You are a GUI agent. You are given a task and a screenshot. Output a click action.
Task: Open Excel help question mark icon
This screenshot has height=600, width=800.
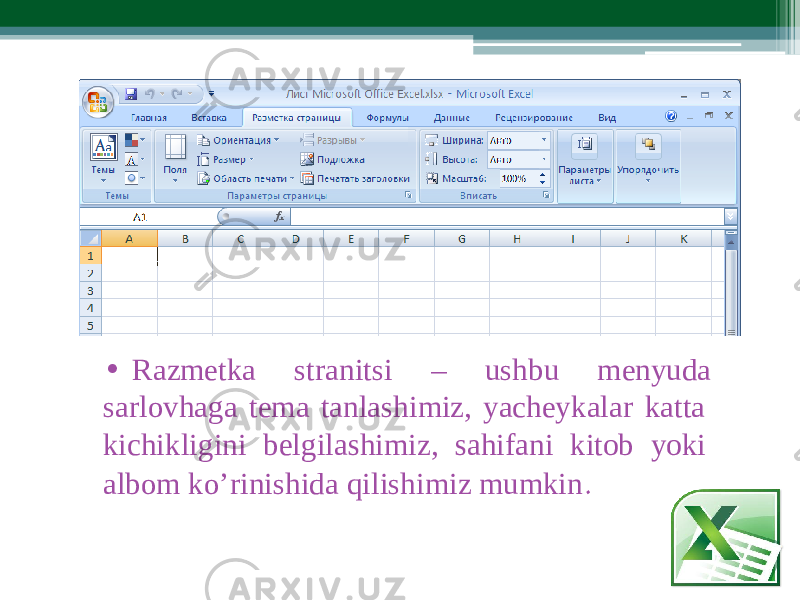(x=671, y=116)
